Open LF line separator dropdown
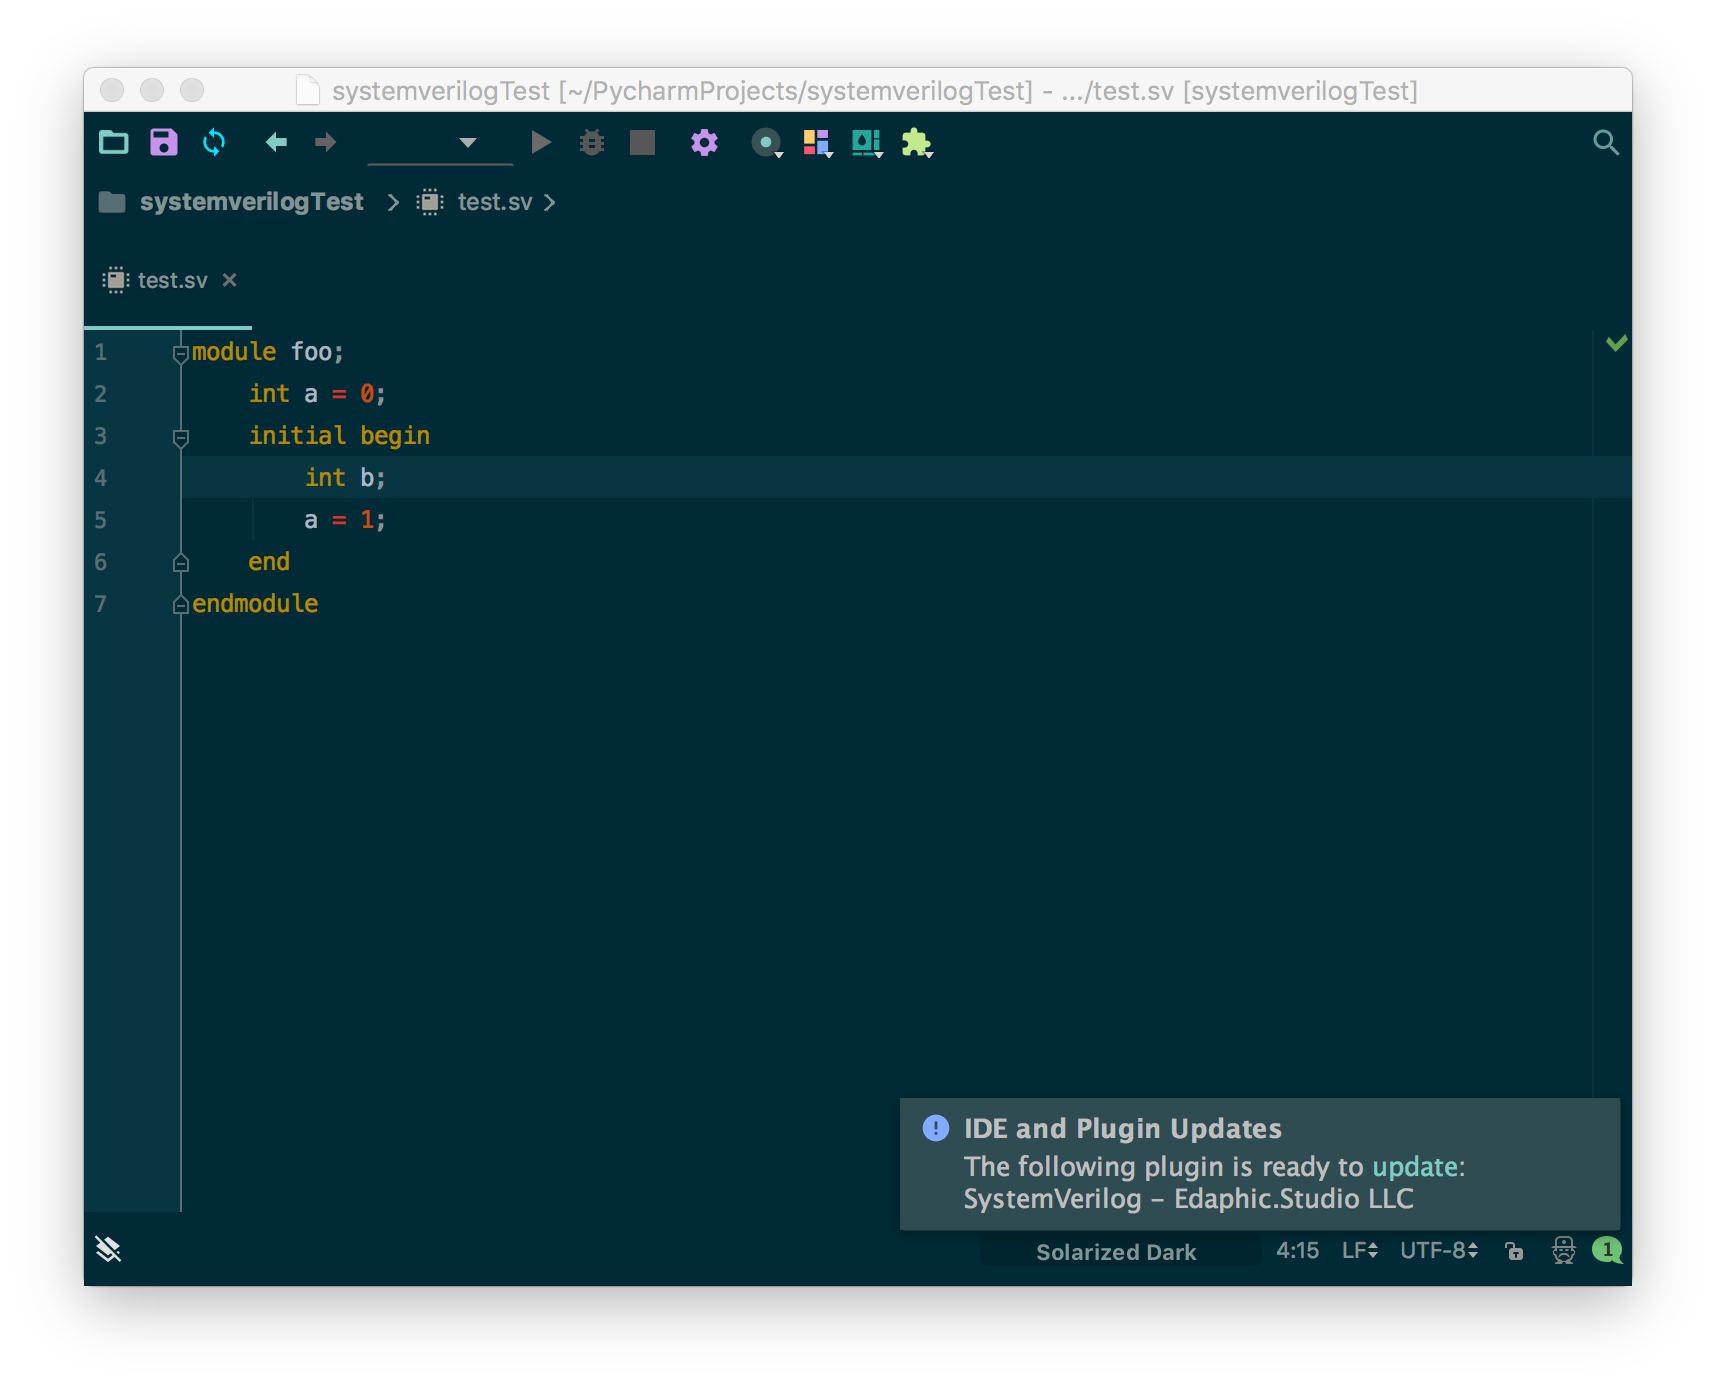Image resolution: width=1716 pixels, height=1386 pixels. (x=1359, y=1251)
